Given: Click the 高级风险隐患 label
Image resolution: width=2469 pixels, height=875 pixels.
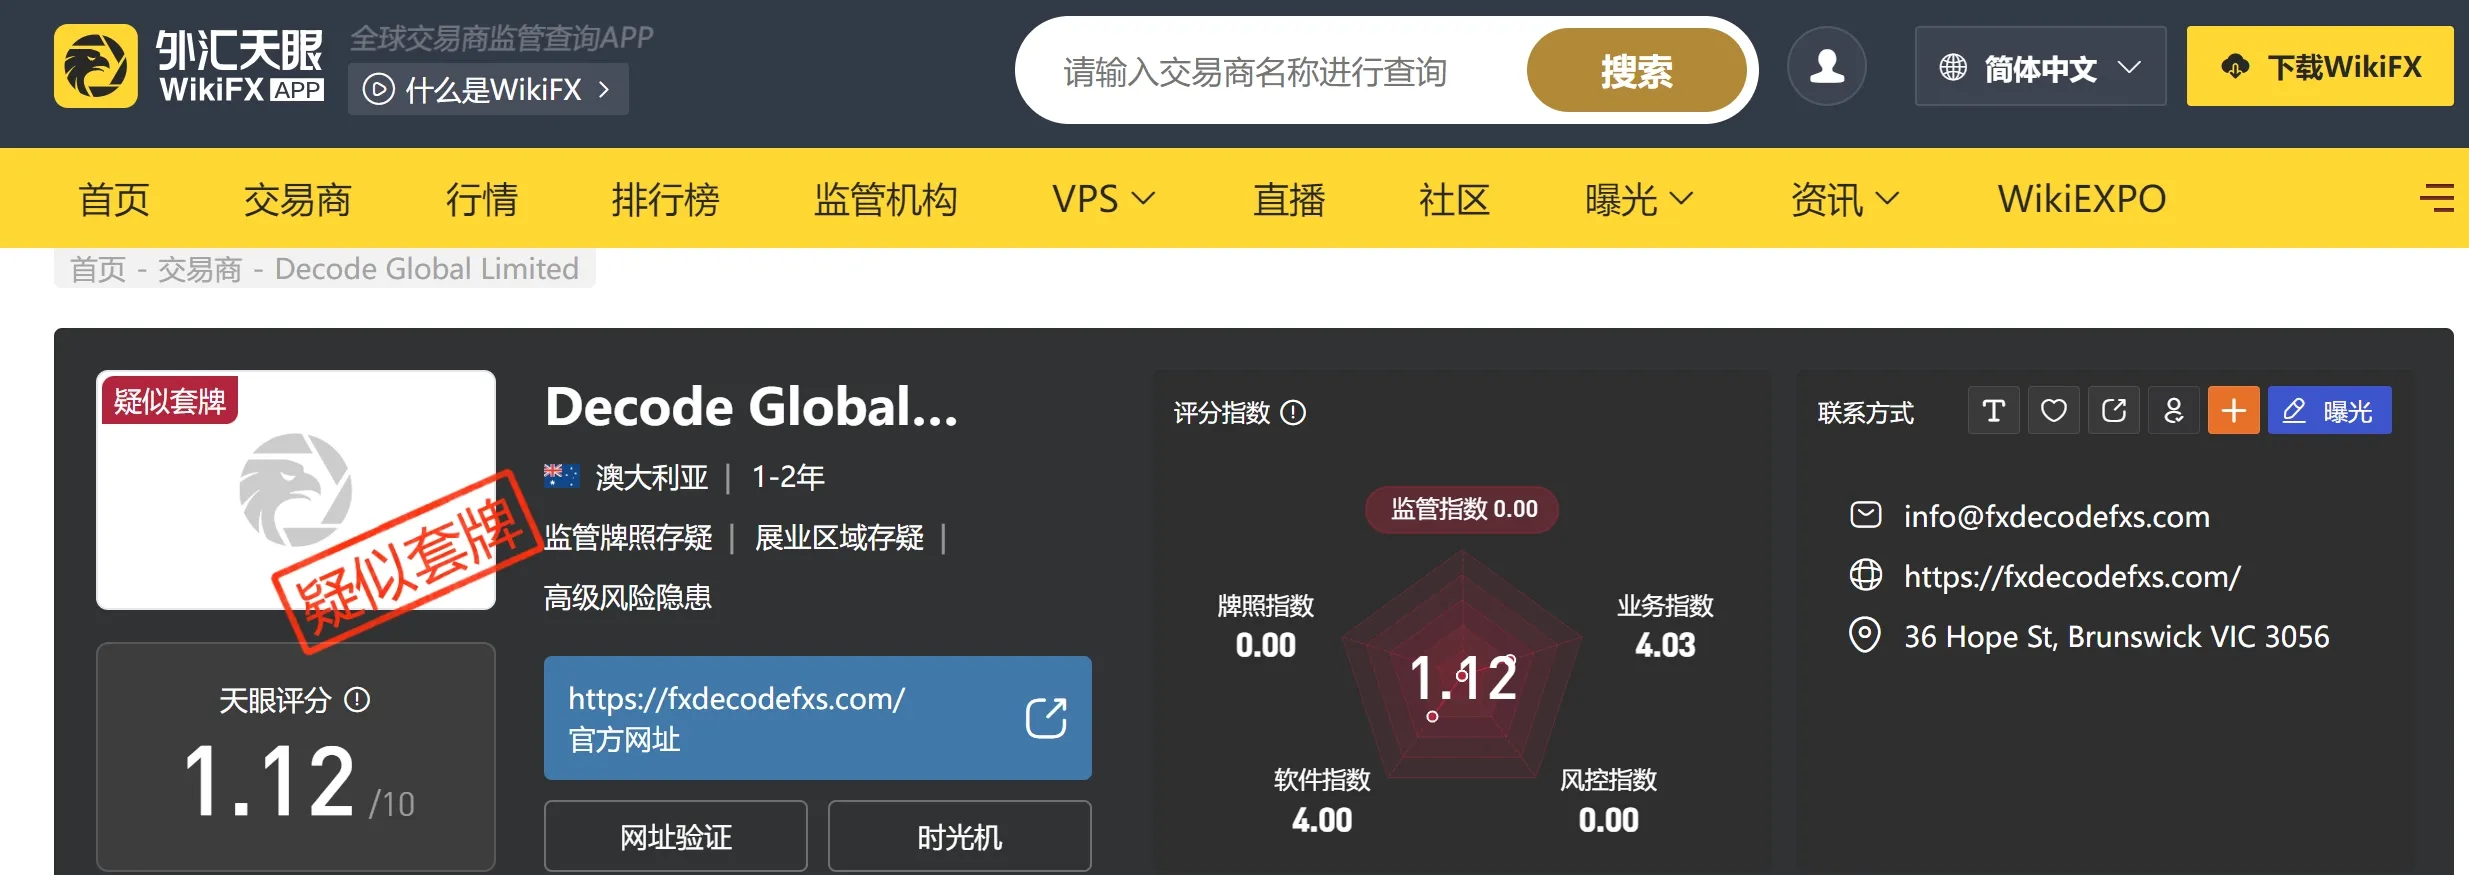Looking at the screenshot, I should 628,598.
